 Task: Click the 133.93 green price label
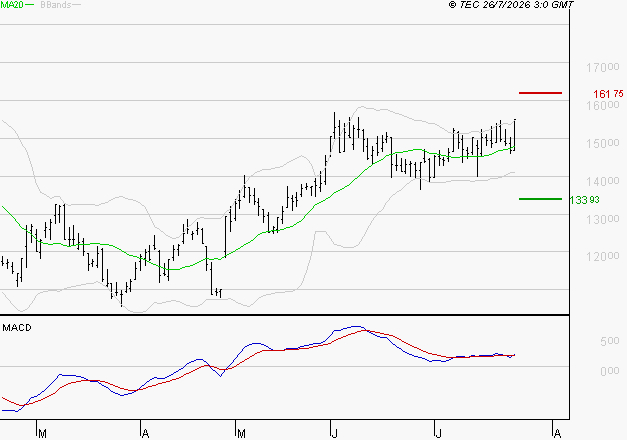584,200
